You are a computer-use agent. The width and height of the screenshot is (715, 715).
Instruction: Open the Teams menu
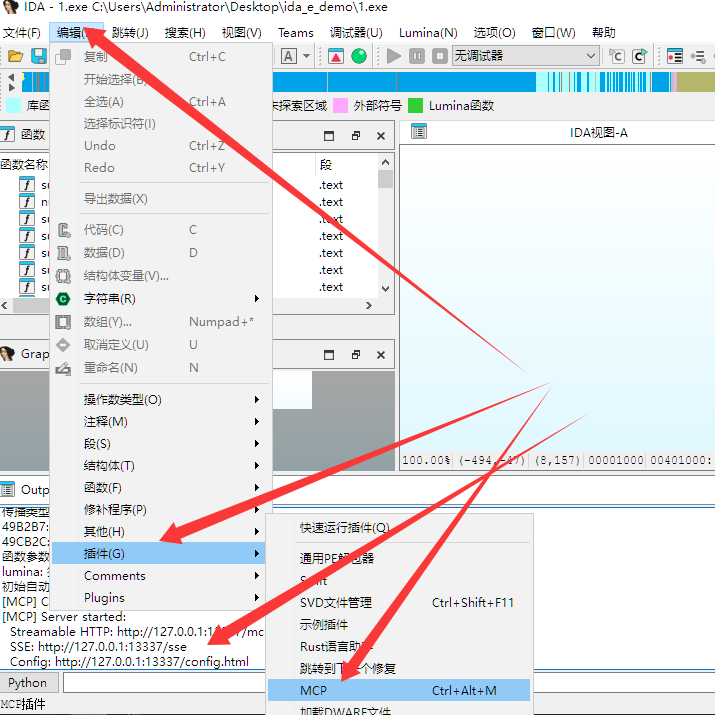click(x=295, y=33)
